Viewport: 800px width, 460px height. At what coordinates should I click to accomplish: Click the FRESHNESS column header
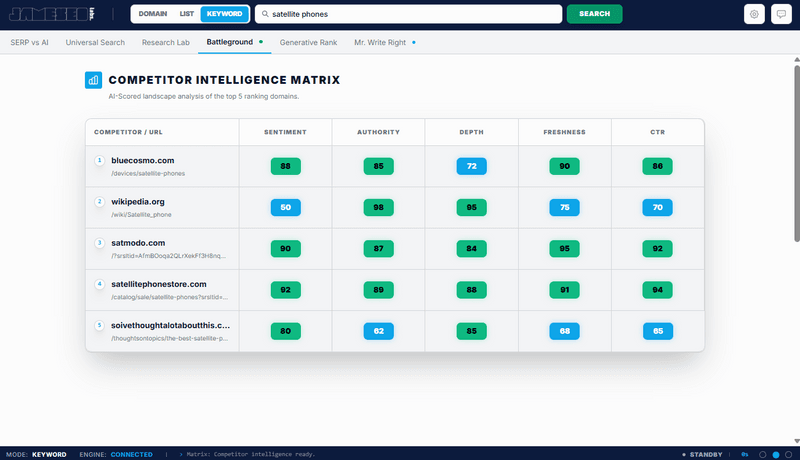564,132
